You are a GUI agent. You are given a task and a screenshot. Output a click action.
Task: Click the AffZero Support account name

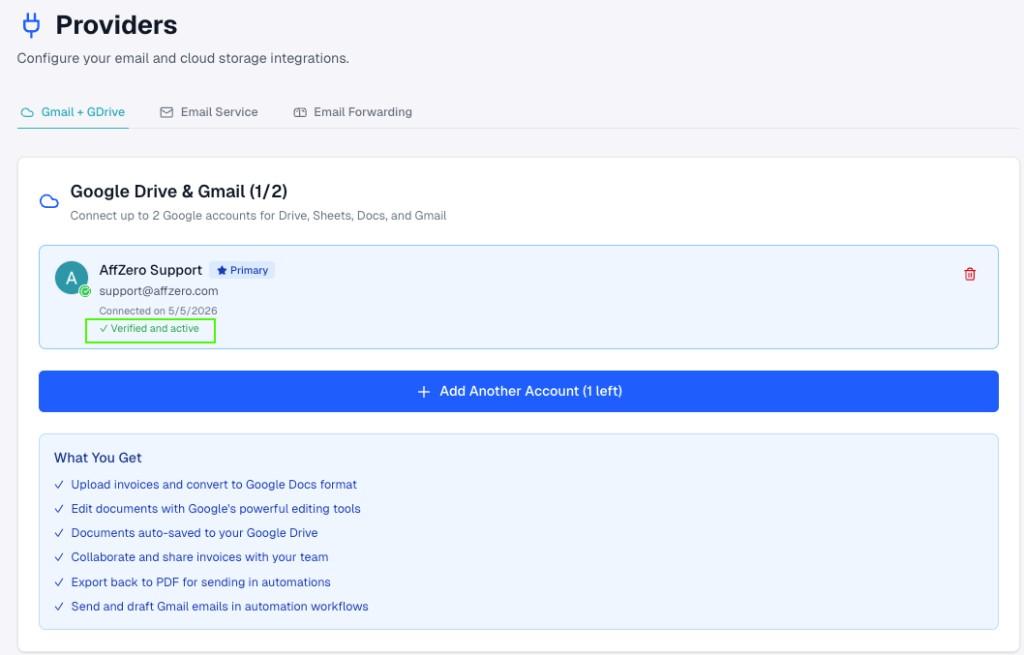(x=151, y=270)
